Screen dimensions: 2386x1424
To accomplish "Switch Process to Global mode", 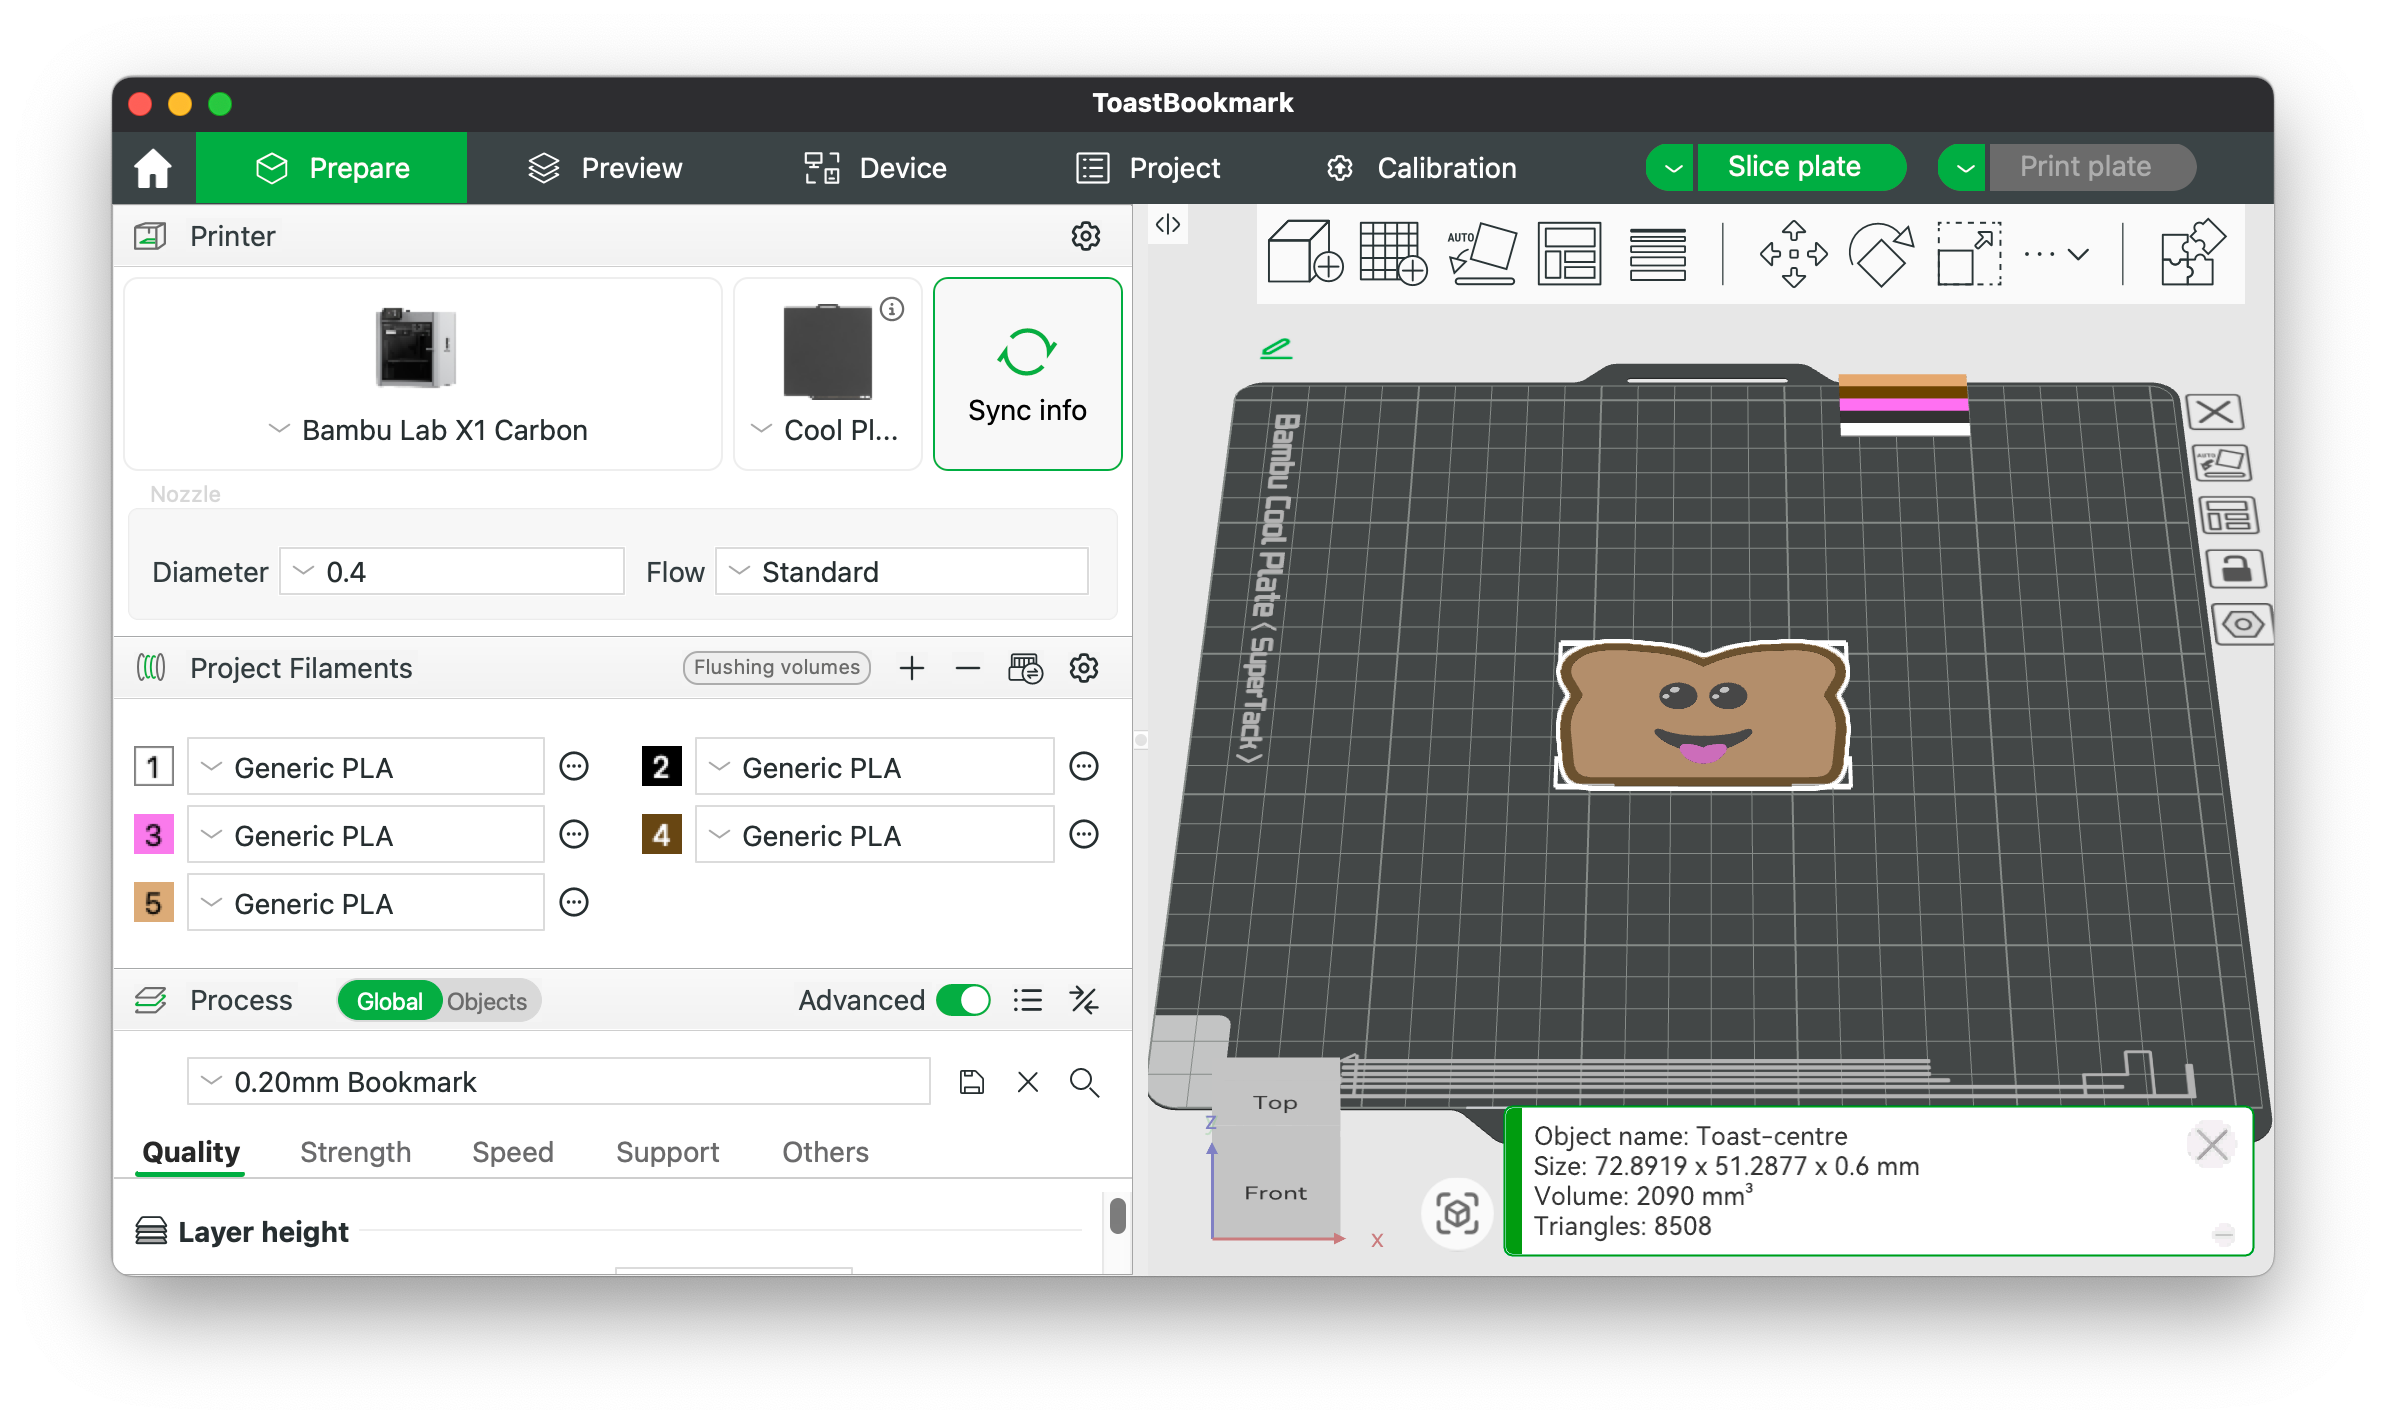I will click(389, 1001).
